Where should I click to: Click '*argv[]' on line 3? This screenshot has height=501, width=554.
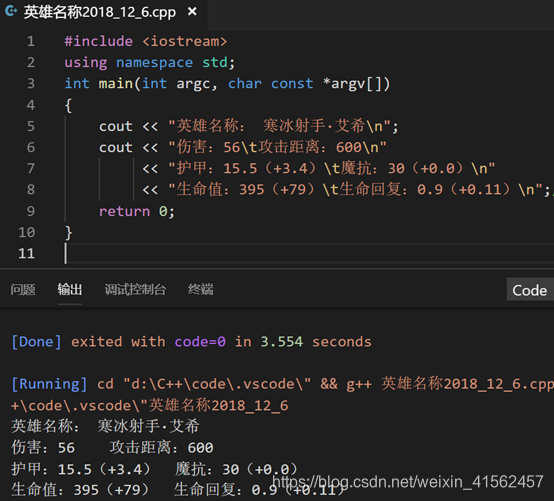pos(352,84)
